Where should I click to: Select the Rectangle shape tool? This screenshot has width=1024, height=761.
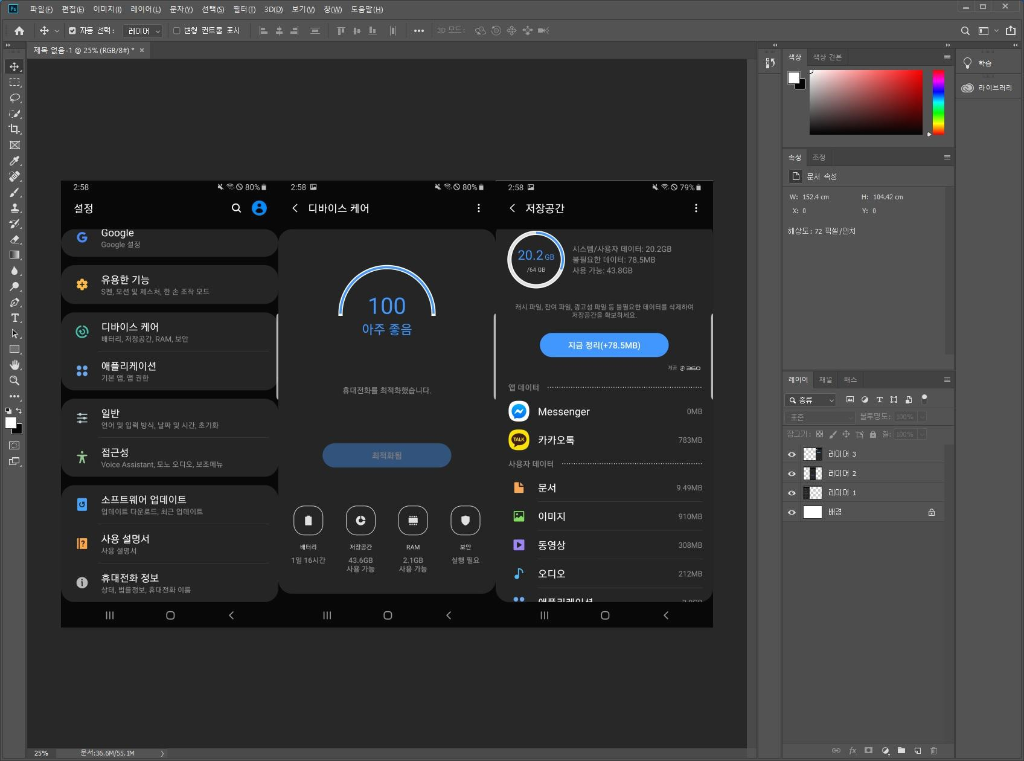(x=14, y=349)
